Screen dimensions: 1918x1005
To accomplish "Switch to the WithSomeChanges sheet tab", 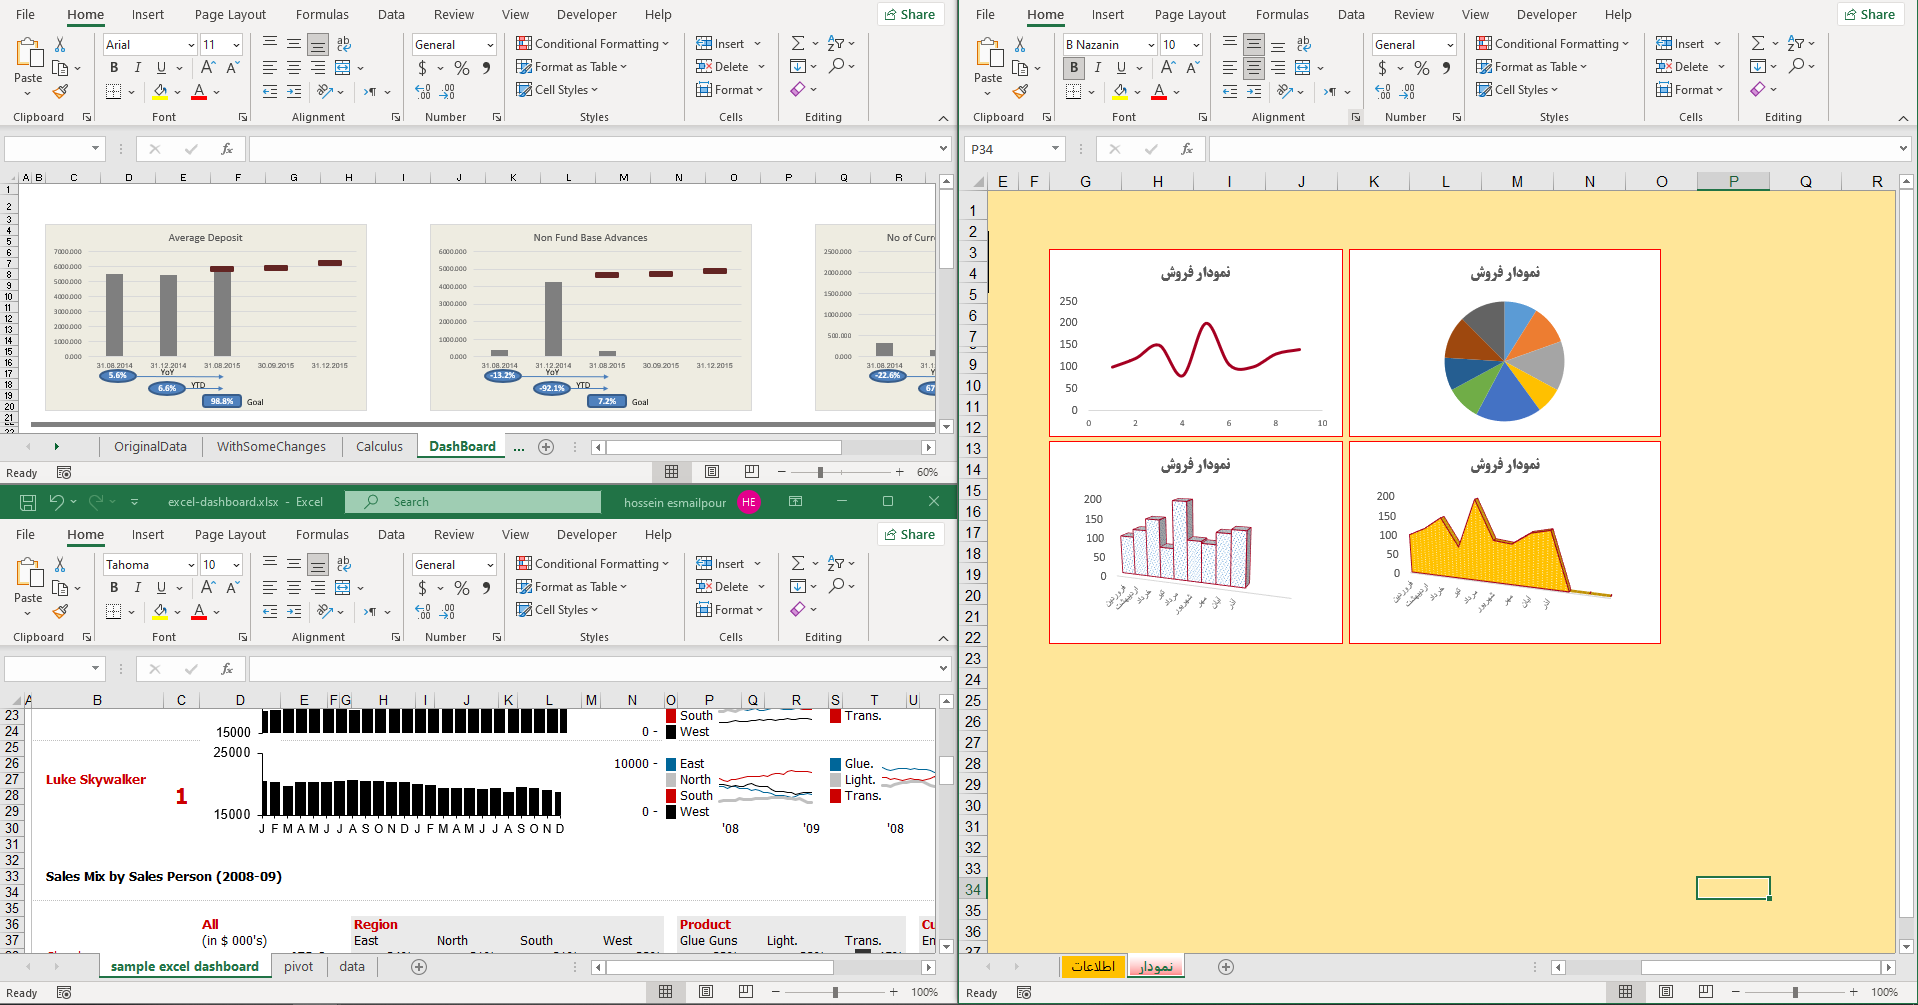I will pos(271,447).
